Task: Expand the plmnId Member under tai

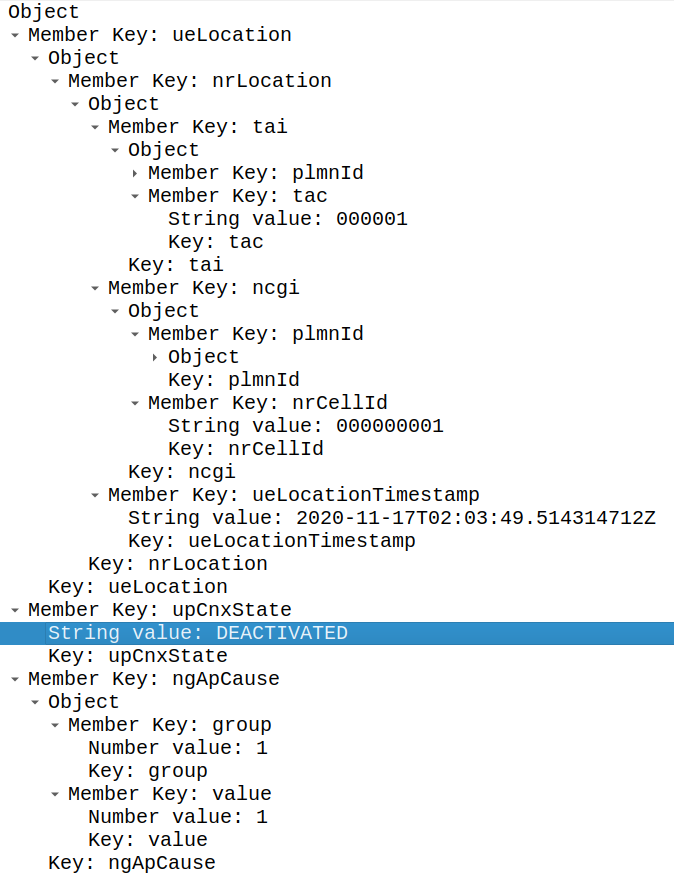Action: [135, 173]
